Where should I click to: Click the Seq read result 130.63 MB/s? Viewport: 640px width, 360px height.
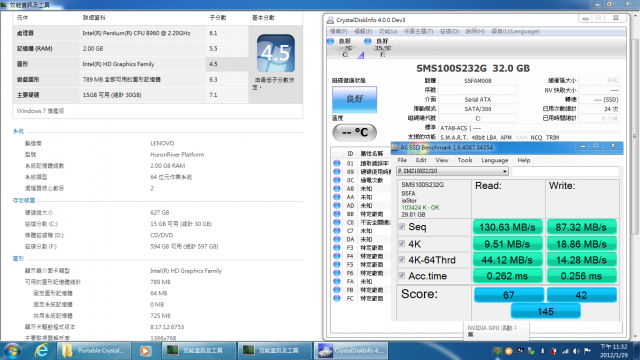[x=507, y=227]
